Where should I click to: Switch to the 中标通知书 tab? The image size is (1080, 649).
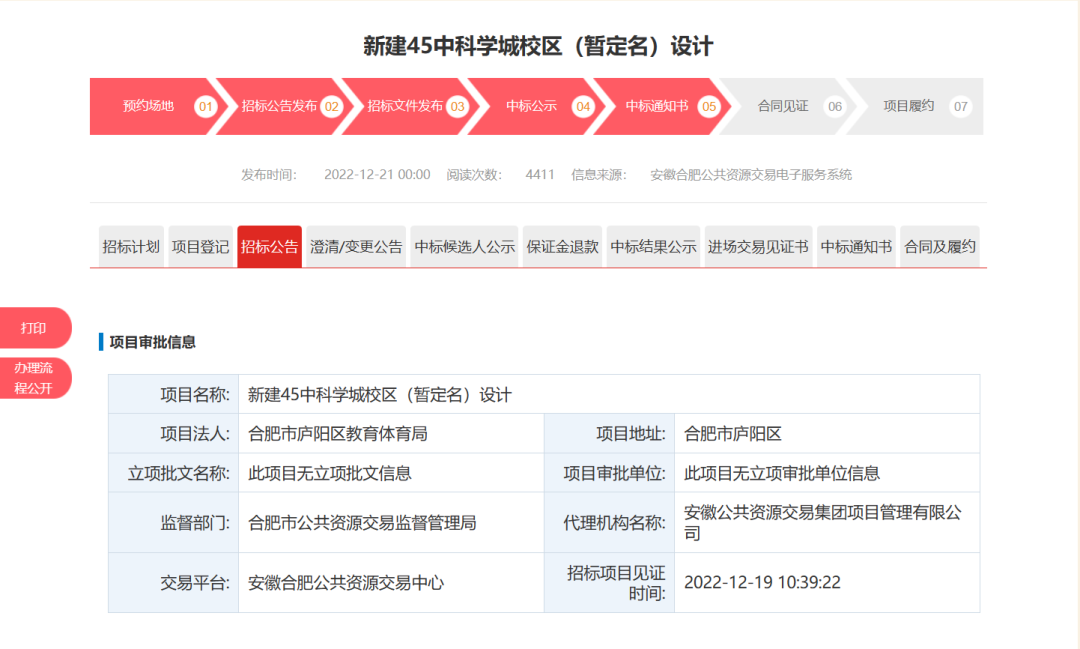click(856, 247)
